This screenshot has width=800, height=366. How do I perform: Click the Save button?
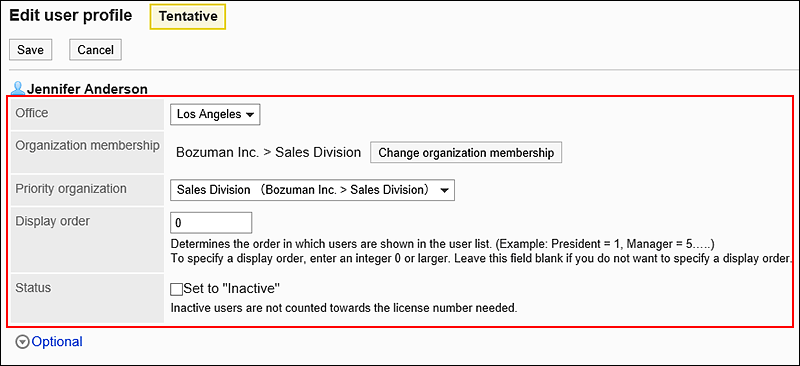click(x=31, y=50)
